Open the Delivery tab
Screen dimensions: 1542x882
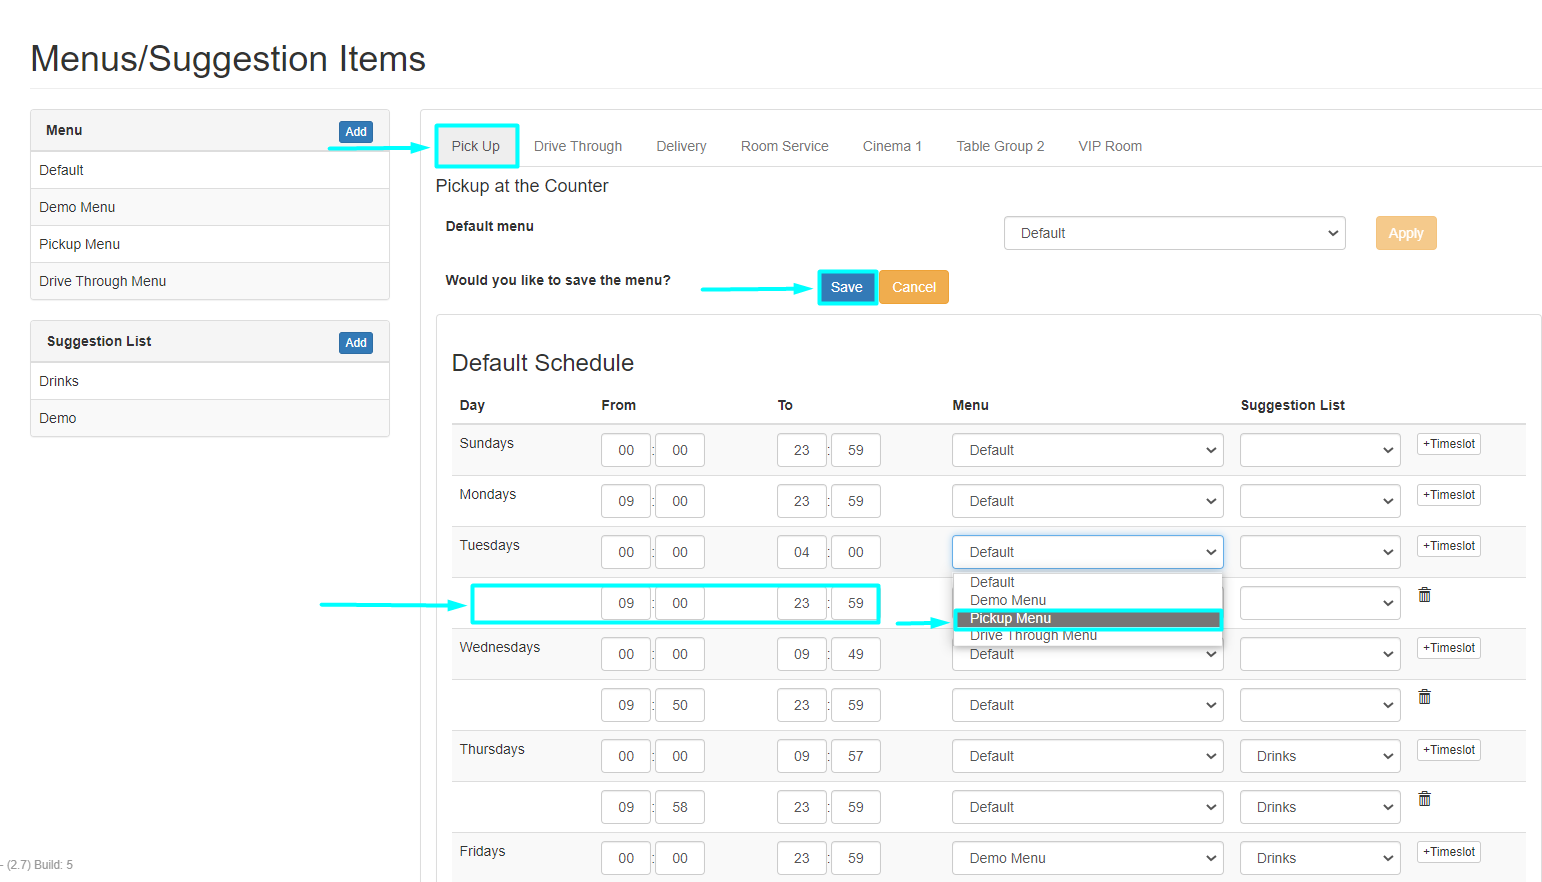(681, 146)
